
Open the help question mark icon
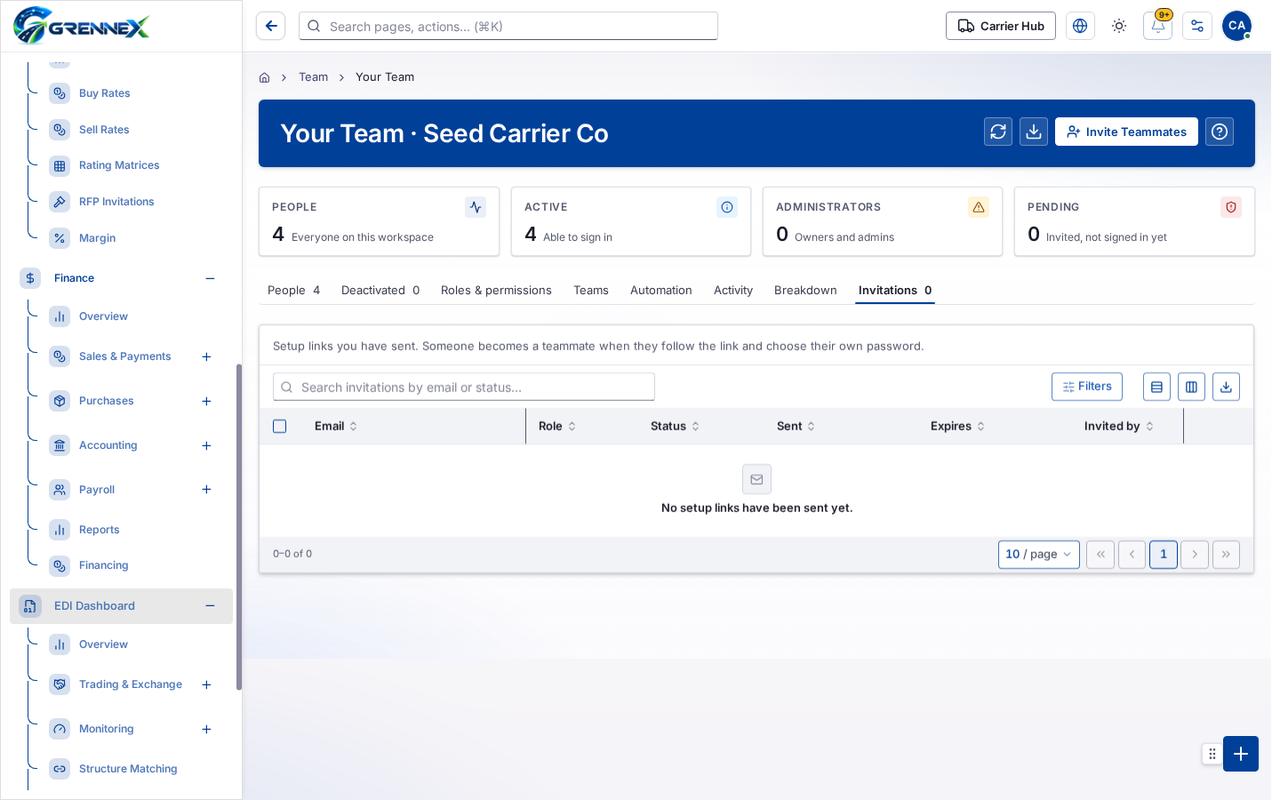(1219, 132)
